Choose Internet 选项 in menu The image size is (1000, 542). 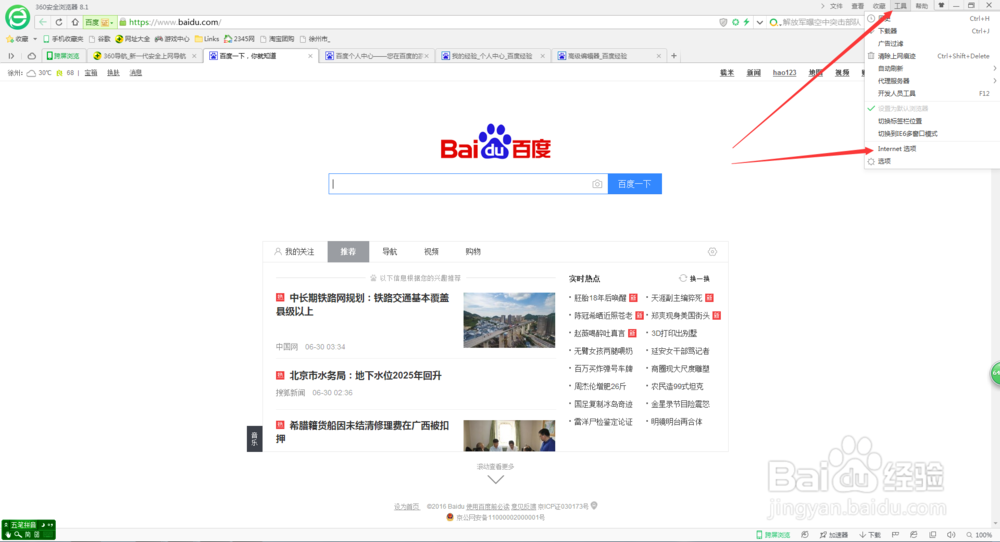tap(932, 149)
